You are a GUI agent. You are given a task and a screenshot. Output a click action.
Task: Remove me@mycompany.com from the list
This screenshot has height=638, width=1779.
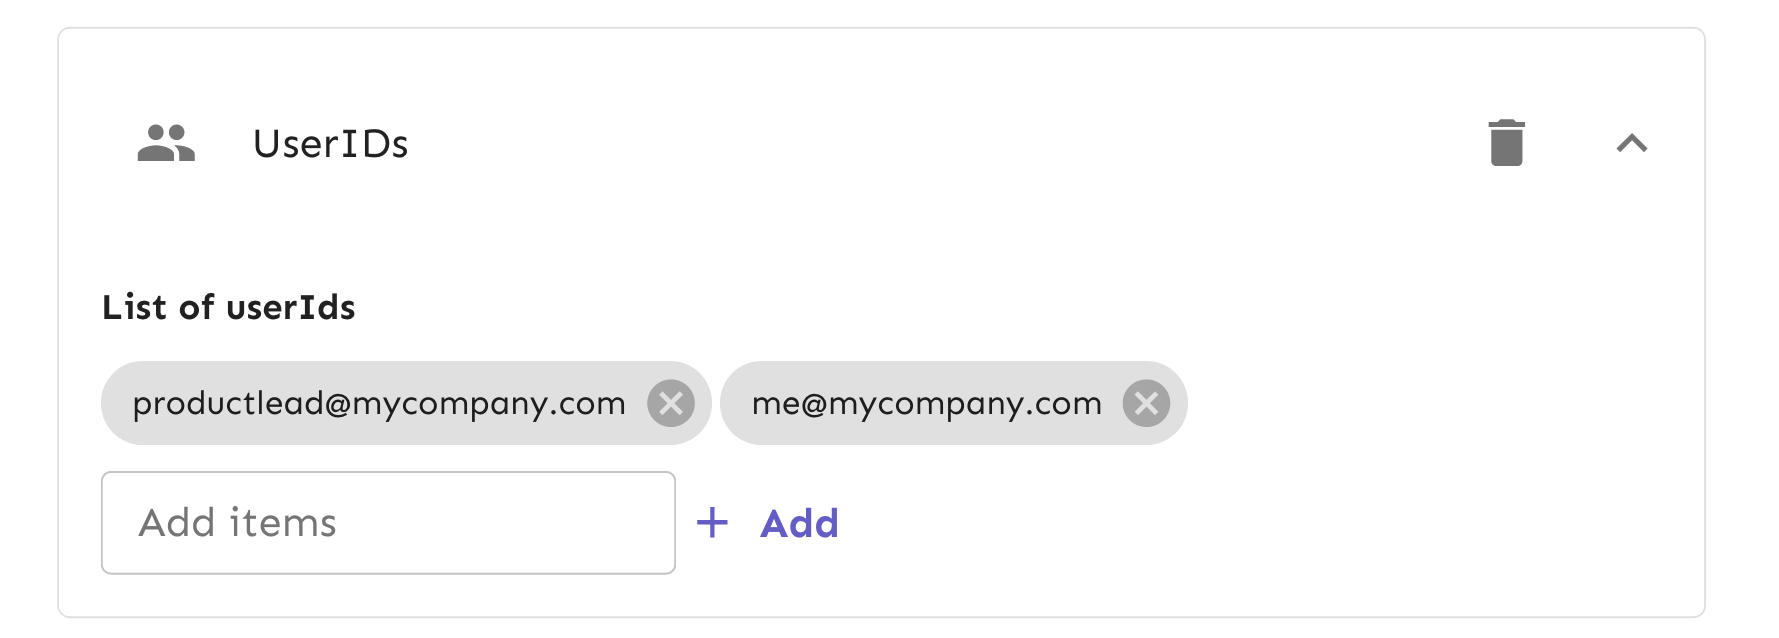point(1146,403)
